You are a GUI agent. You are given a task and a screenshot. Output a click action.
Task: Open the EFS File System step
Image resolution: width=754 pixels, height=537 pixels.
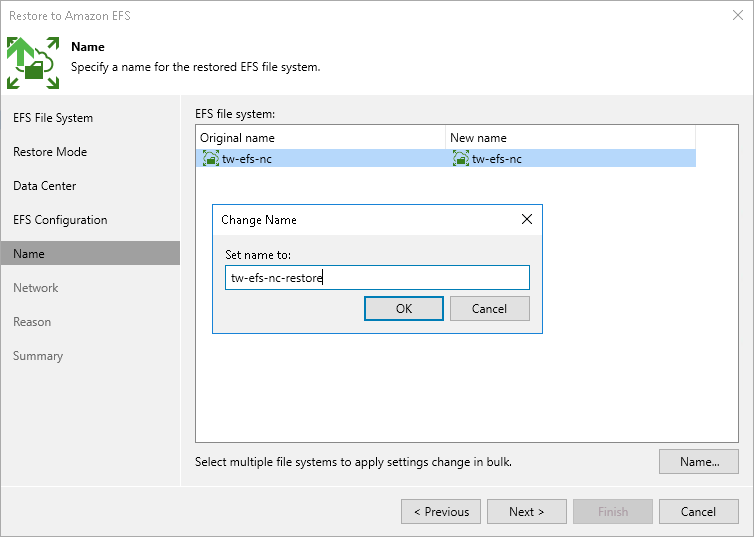[53, 118]
